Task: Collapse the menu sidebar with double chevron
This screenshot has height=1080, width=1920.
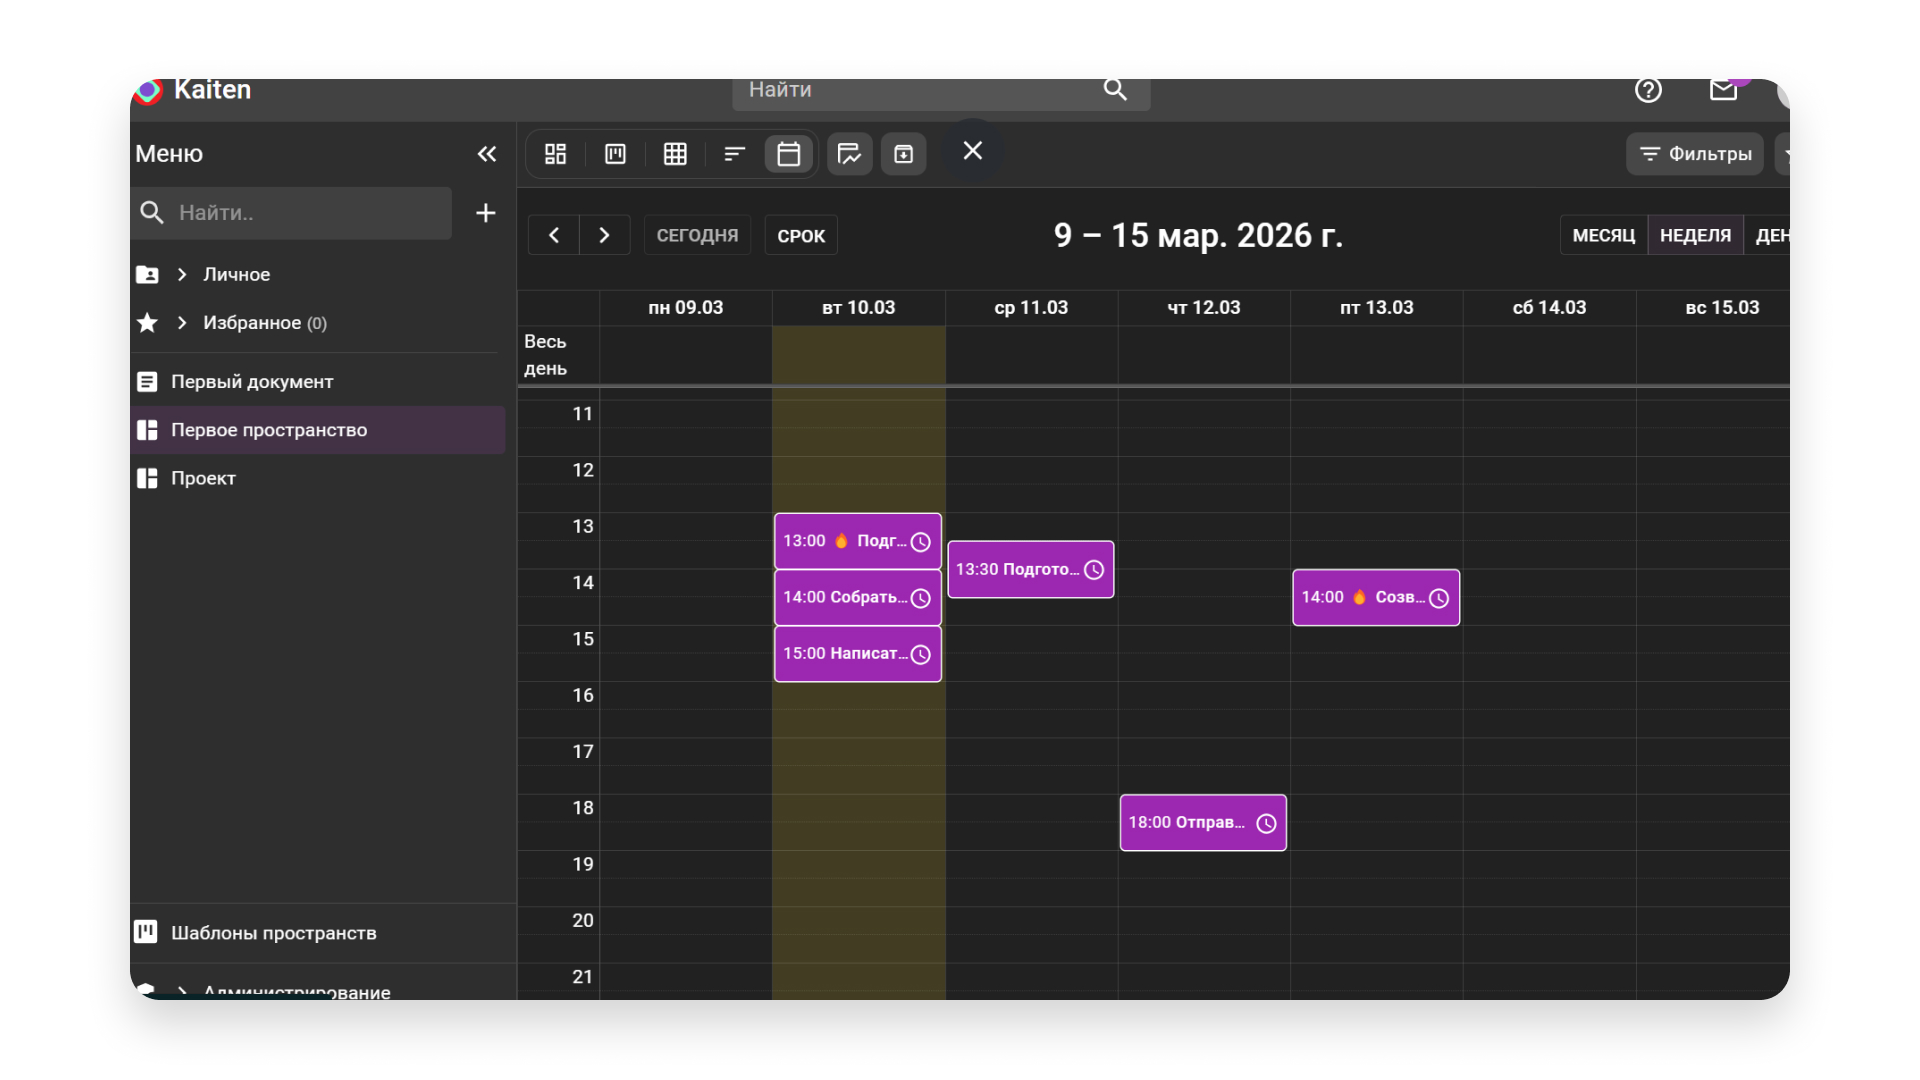Action: coord(487,154)
